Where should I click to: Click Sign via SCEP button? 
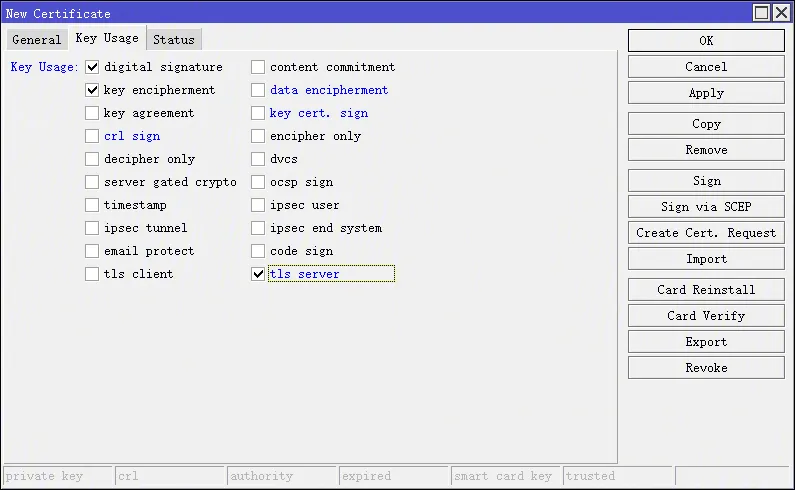click(x=706, y=207)
